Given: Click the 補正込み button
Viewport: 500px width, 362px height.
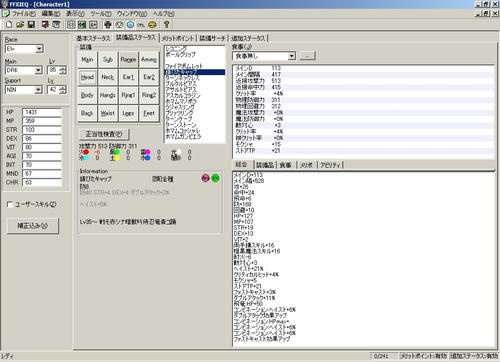Looking at the screenshot, I should (x=33, y=226).
